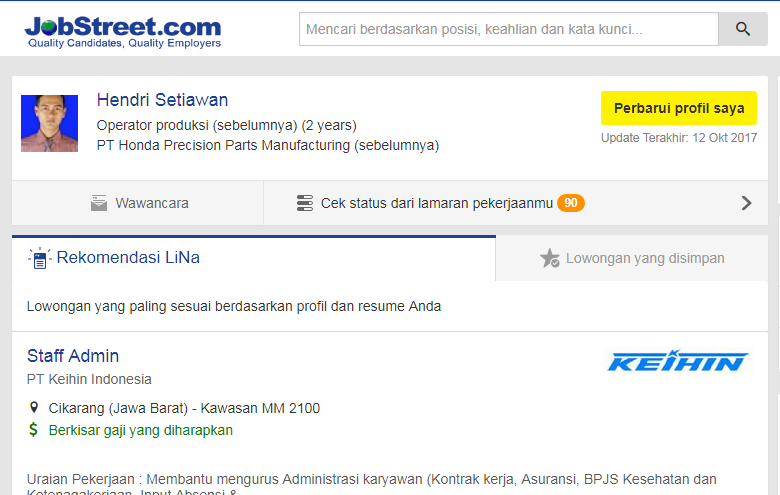Screen dimensions: 780x495
Task: Click the location pin icon
Action: tap(34, 408)
